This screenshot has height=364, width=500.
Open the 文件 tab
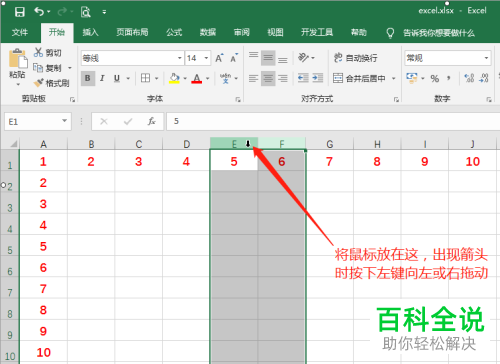pyautogui.click(x=20, y=32)
